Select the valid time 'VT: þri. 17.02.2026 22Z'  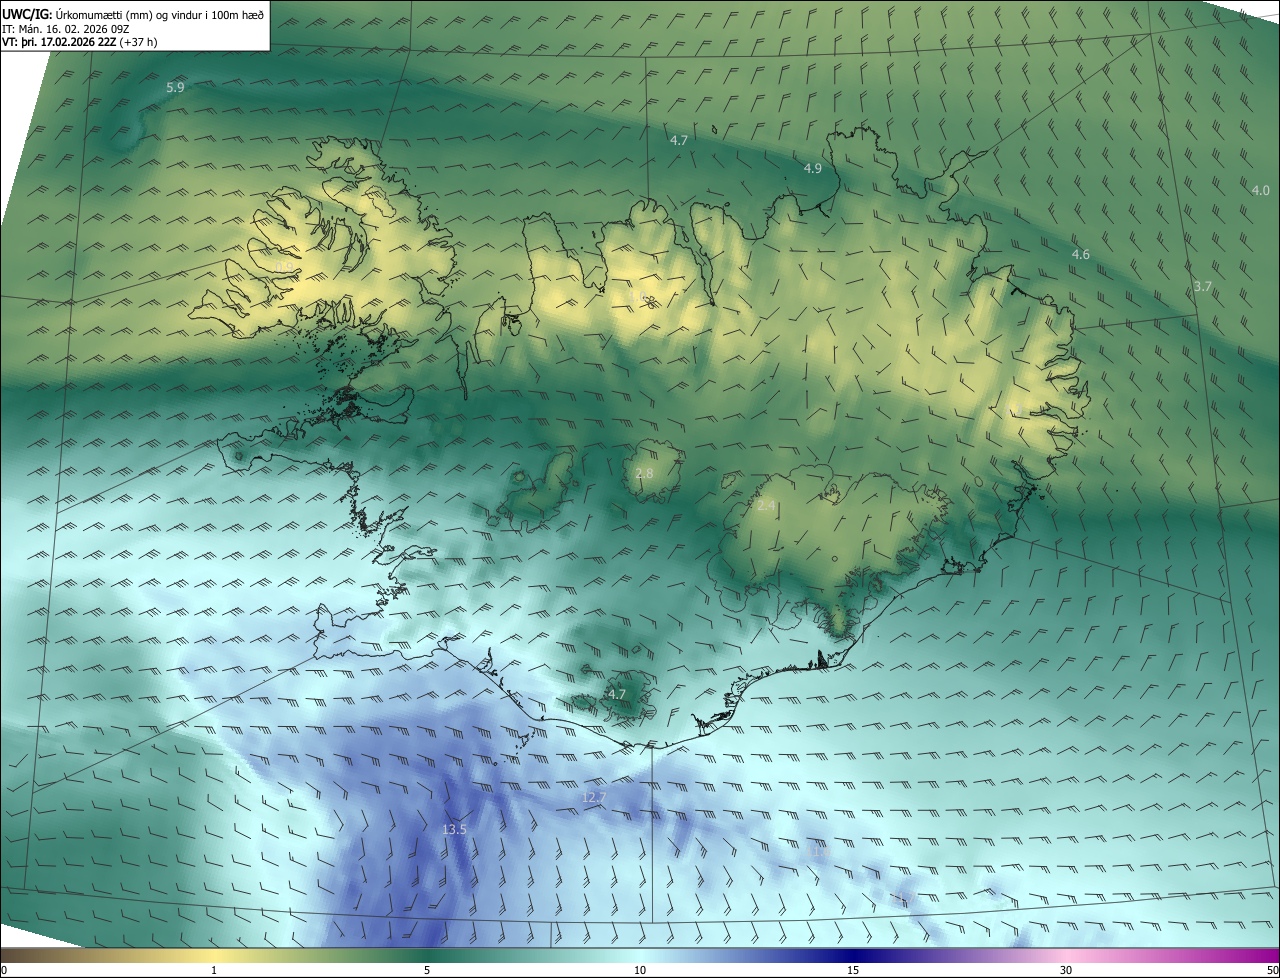pos(60,42)
